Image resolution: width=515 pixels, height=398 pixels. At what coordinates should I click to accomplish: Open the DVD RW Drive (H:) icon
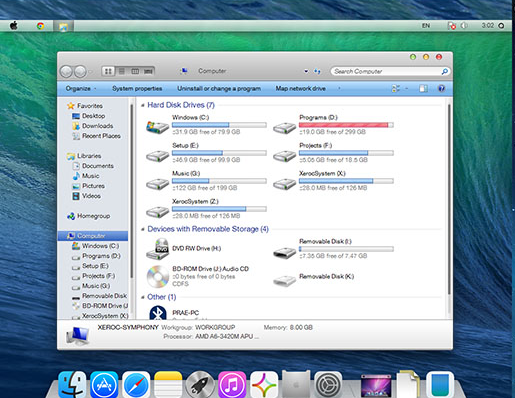[x=157, y=249]
